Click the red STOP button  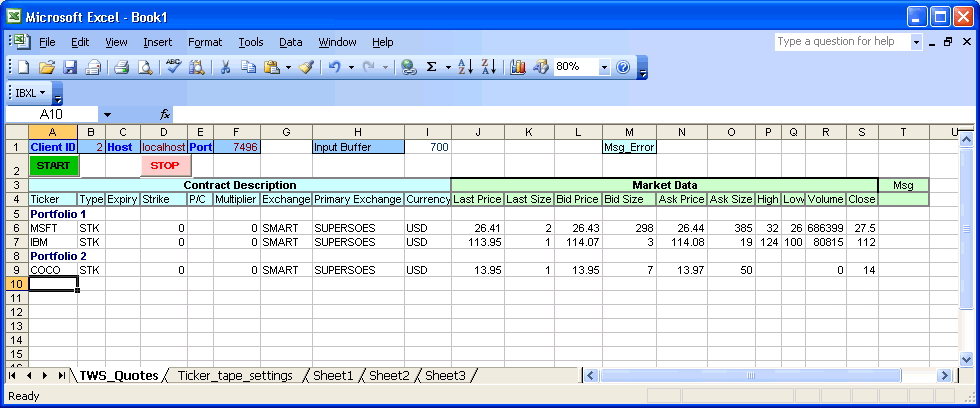pyautogui.click(x=165, y=166)
